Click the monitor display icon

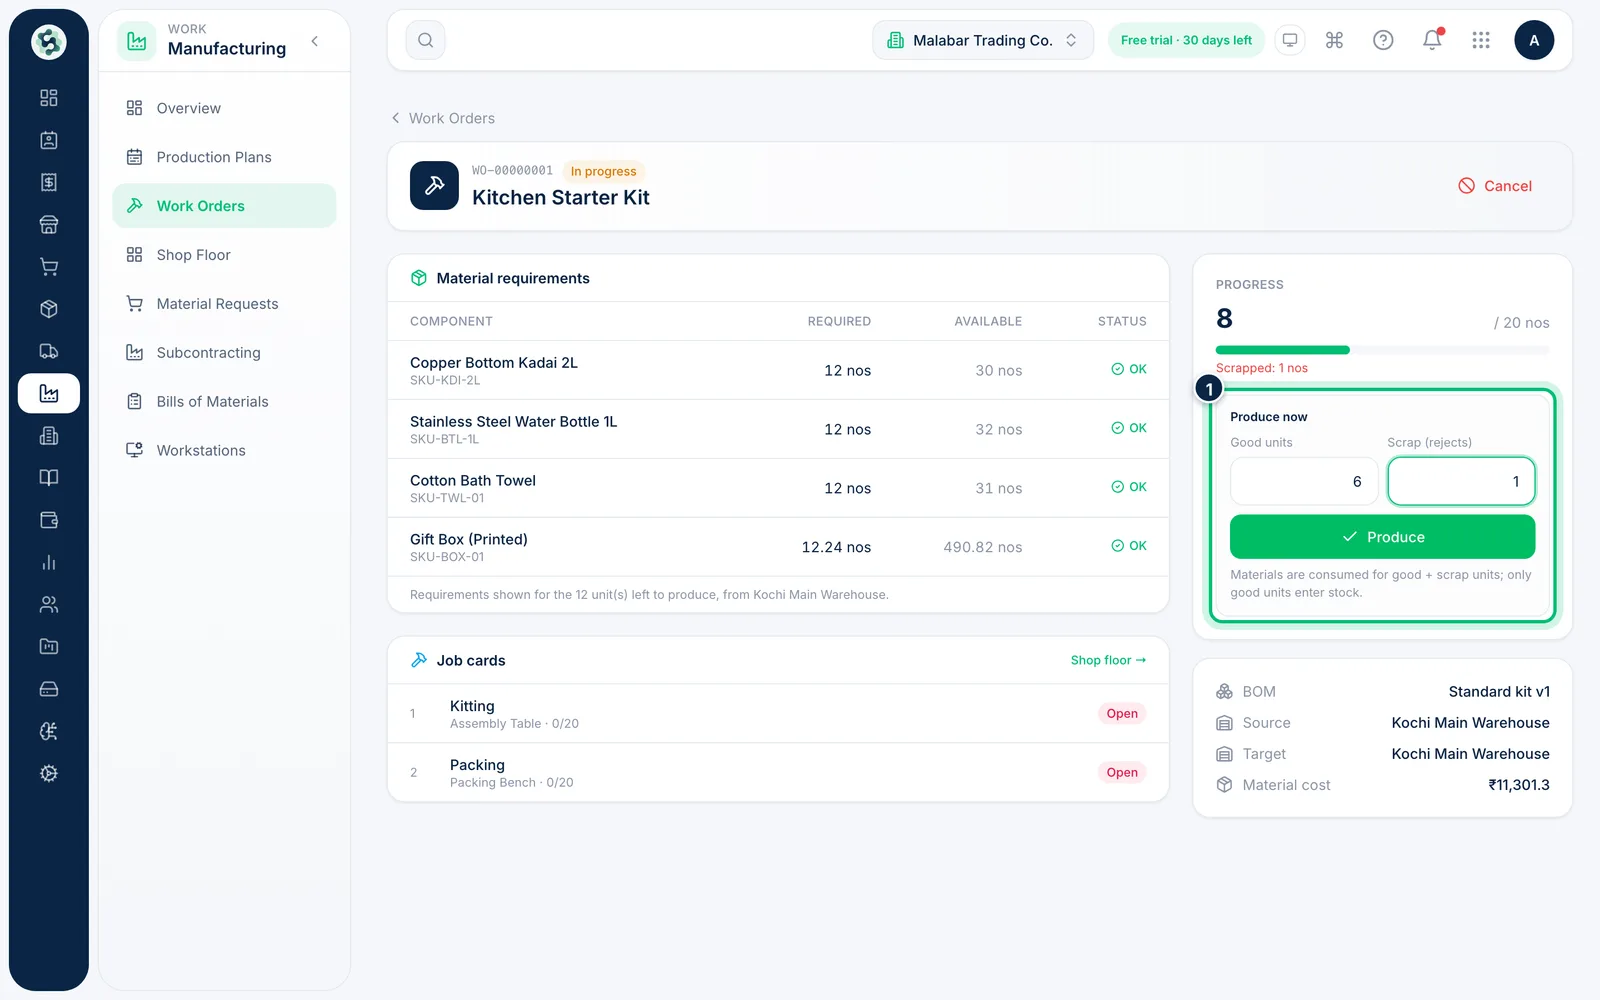point(1290,40)
